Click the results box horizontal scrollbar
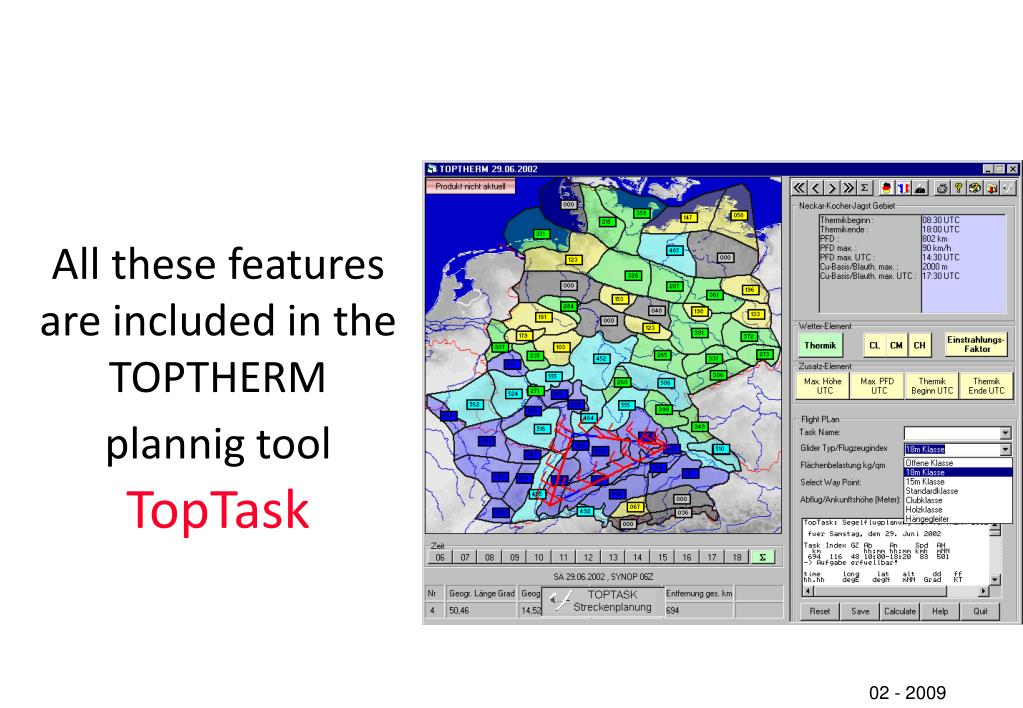 [x=896, y=591]
